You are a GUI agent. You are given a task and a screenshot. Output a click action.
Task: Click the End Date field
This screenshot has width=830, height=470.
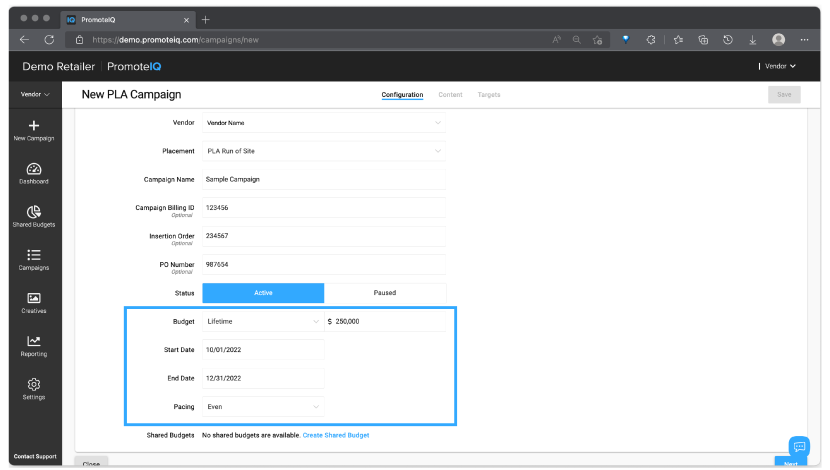263,378
